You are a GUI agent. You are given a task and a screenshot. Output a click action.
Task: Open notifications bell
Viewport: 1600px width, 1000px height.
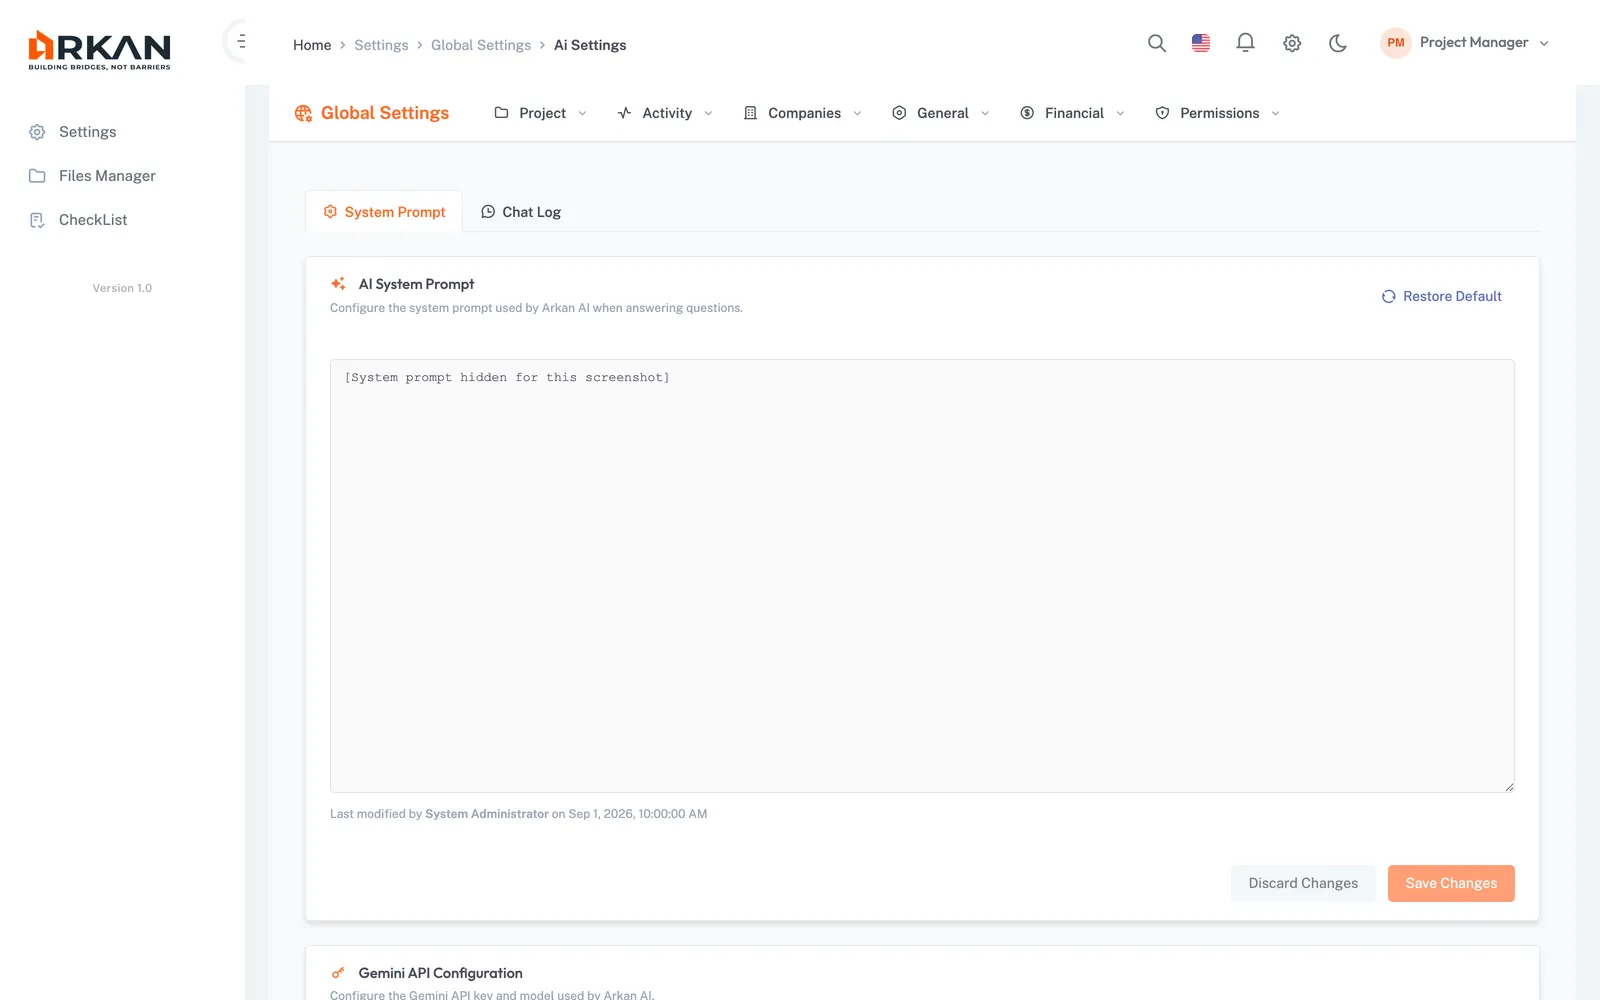click(1245, 43)
